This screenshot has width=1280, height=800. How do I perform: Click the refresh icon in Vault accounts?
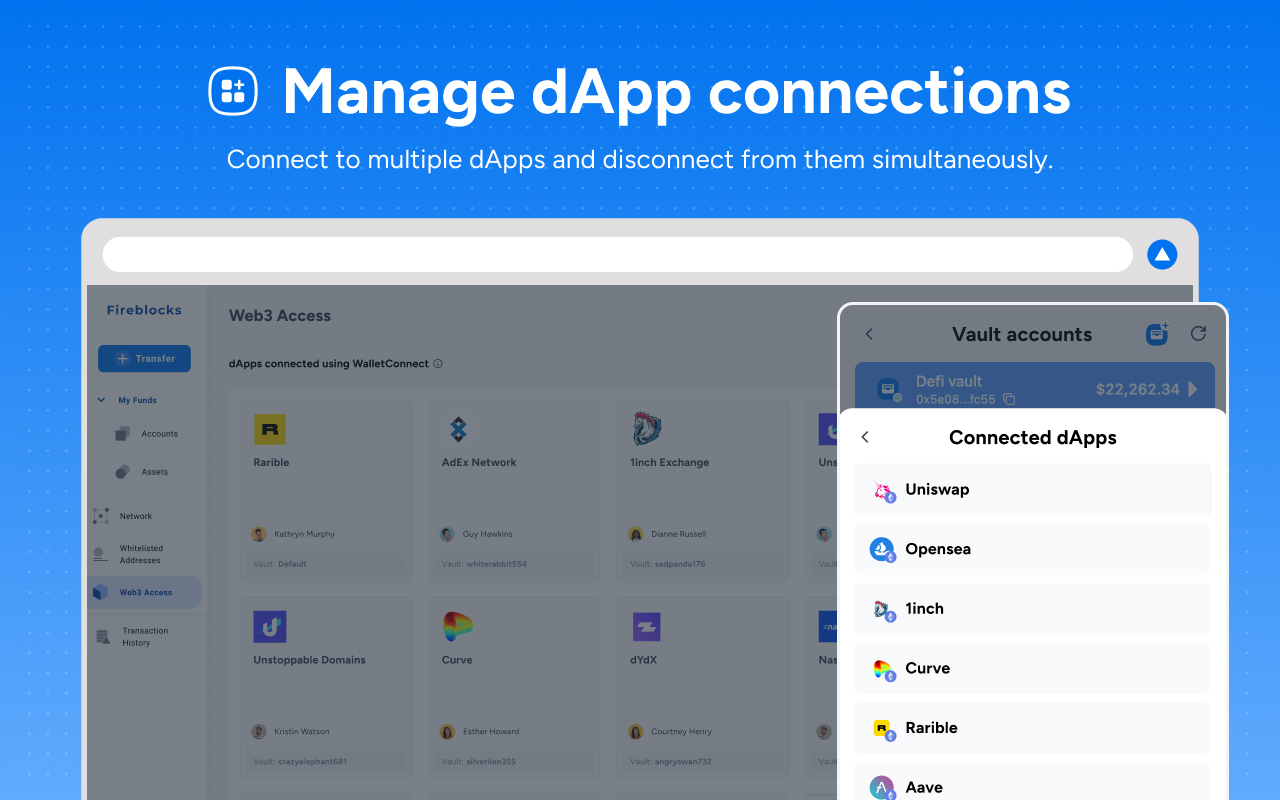1198,334
